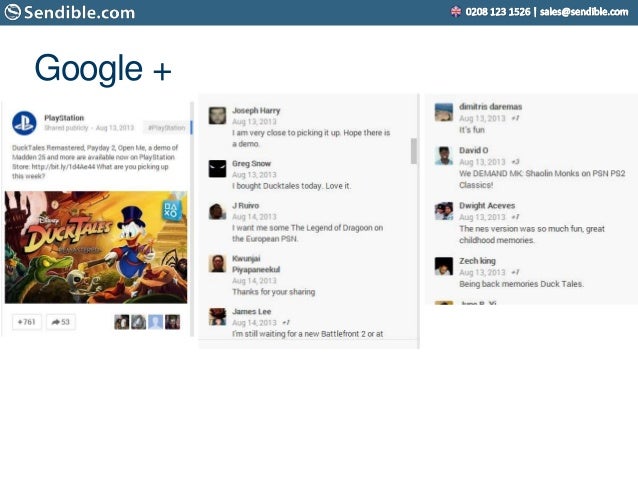Click David O's avatar

[x=444, y=155]
